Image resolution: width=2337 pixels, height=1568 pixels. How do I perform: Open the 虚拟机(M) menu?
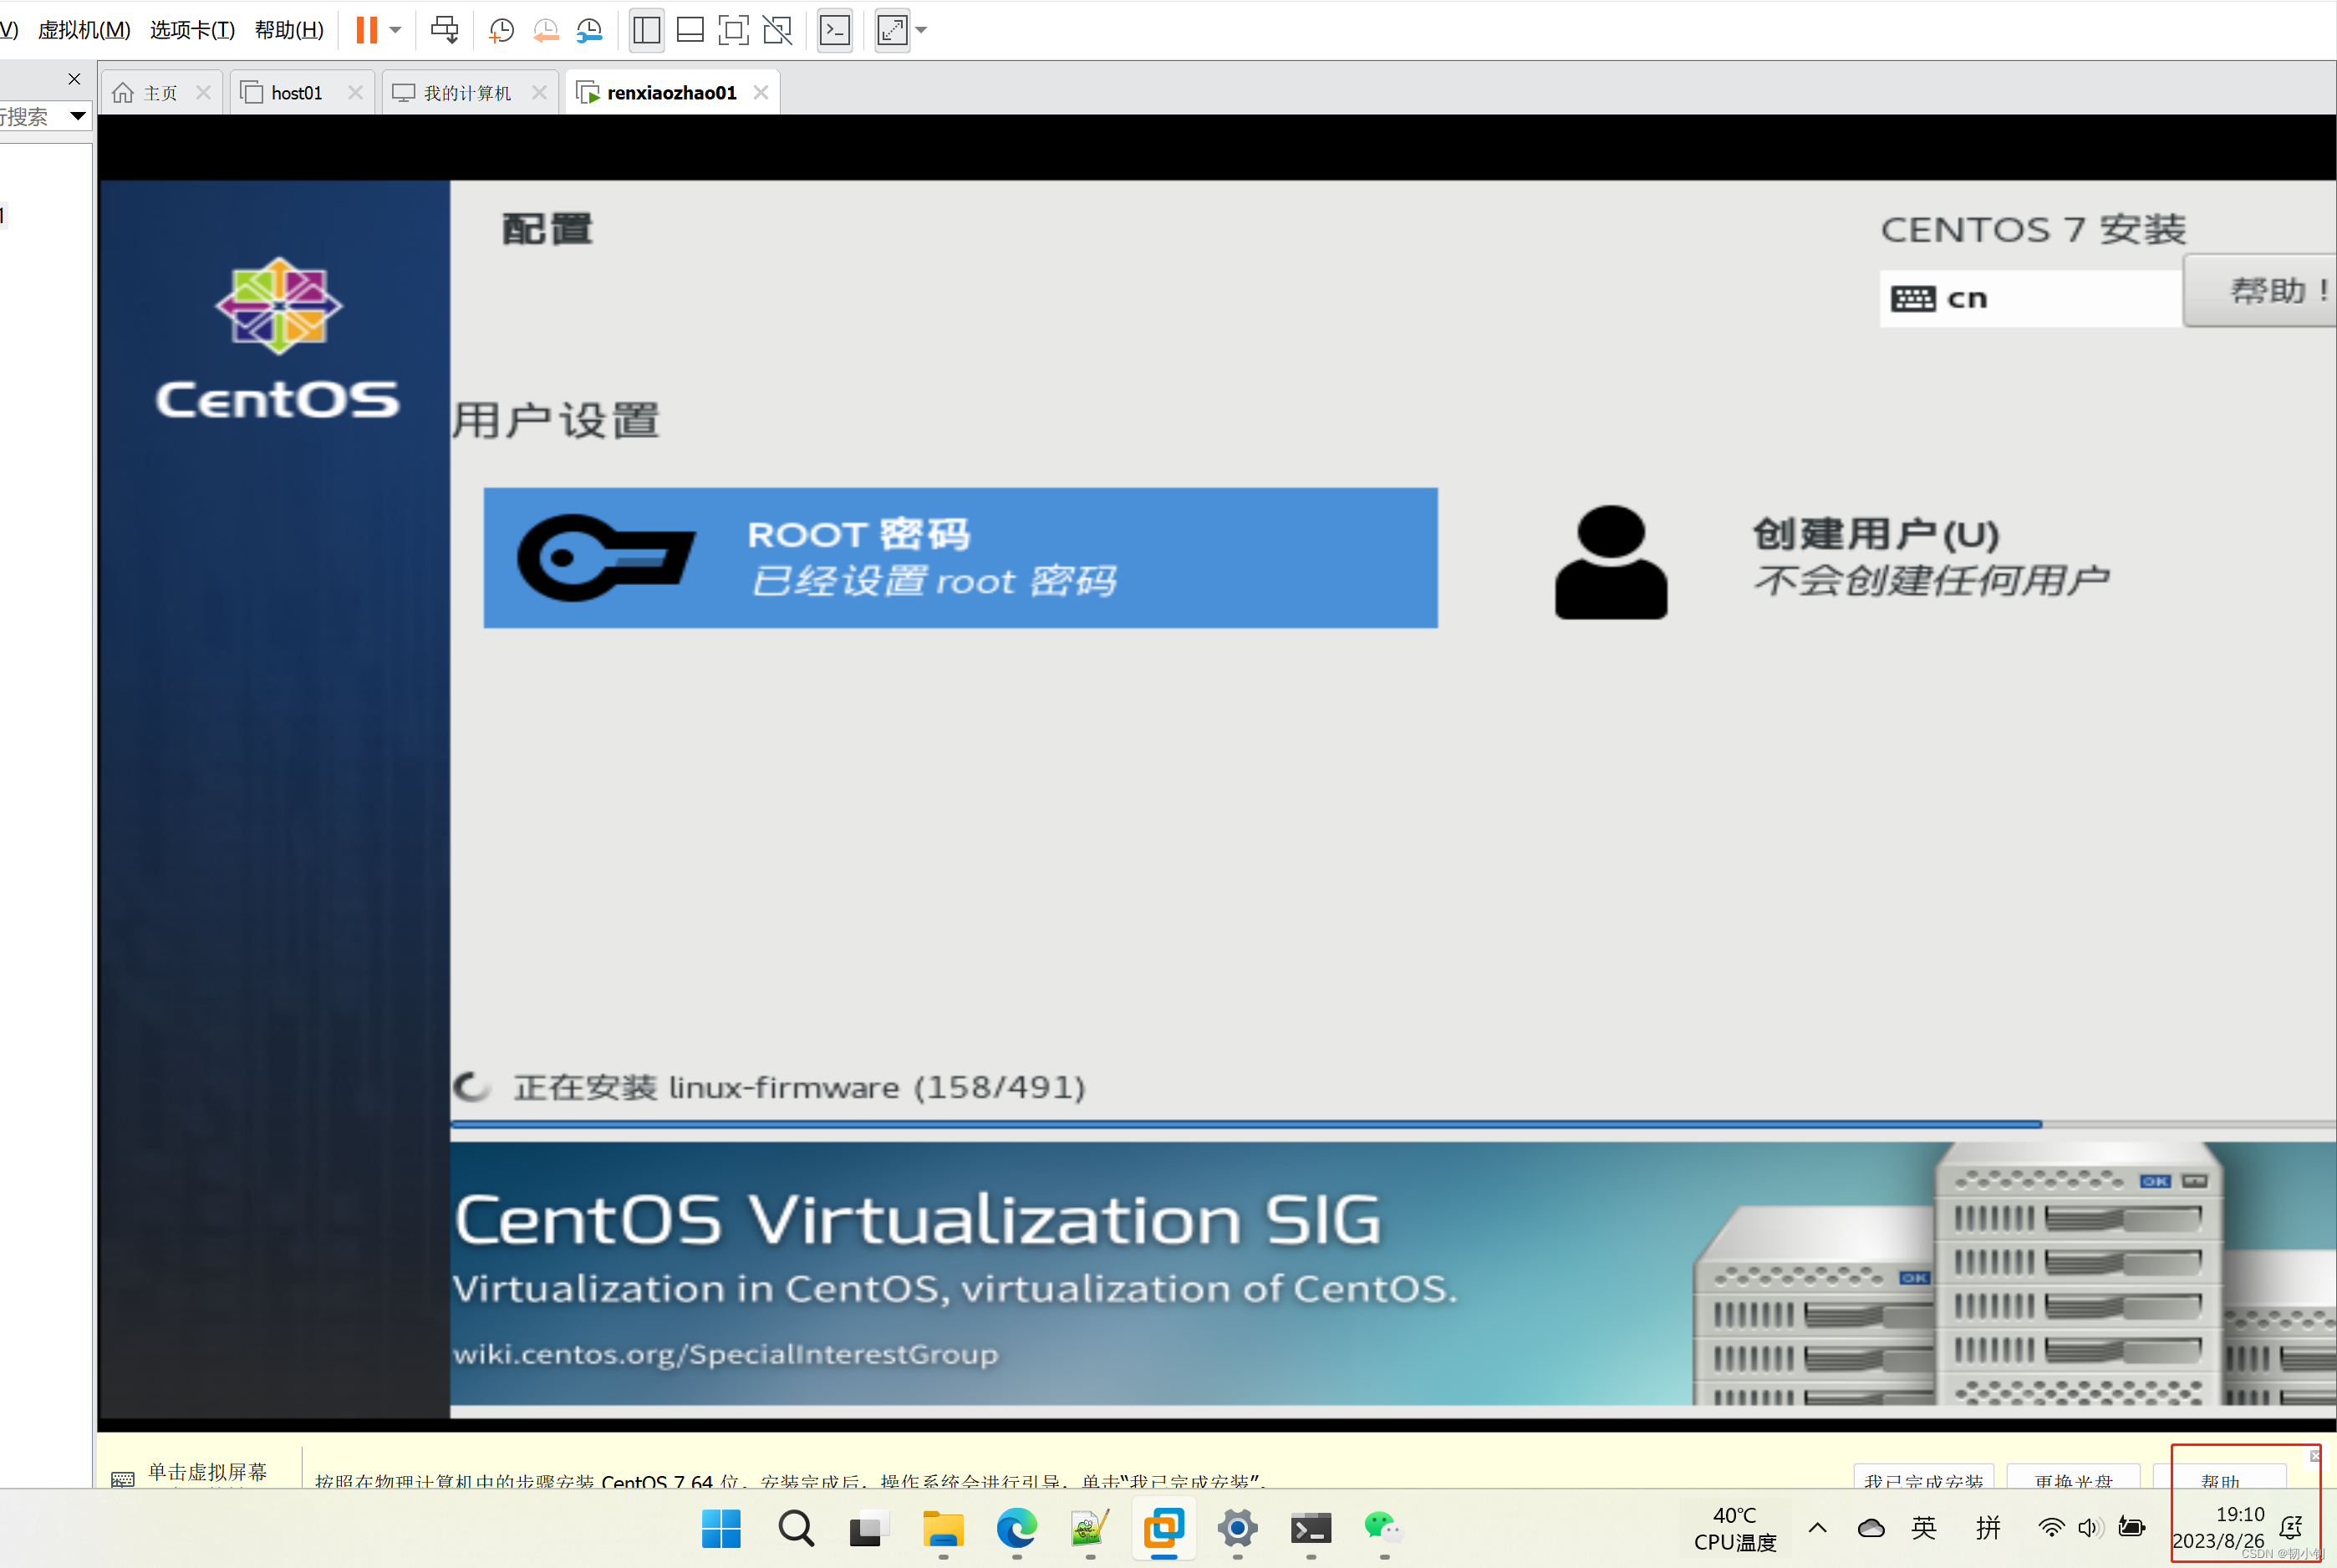[84, 30]
